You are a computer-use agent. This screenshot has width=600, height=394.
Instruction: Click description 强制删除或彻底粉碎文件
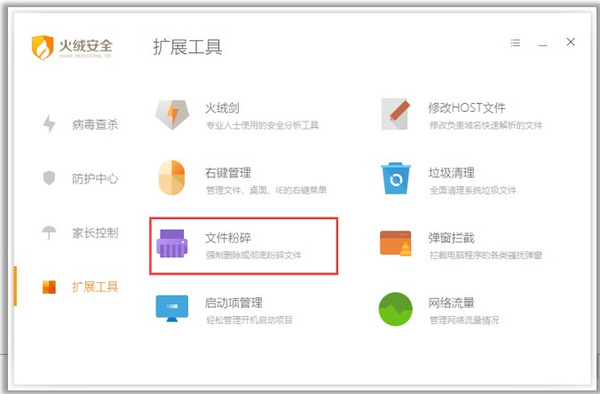(x=254, y=255)
